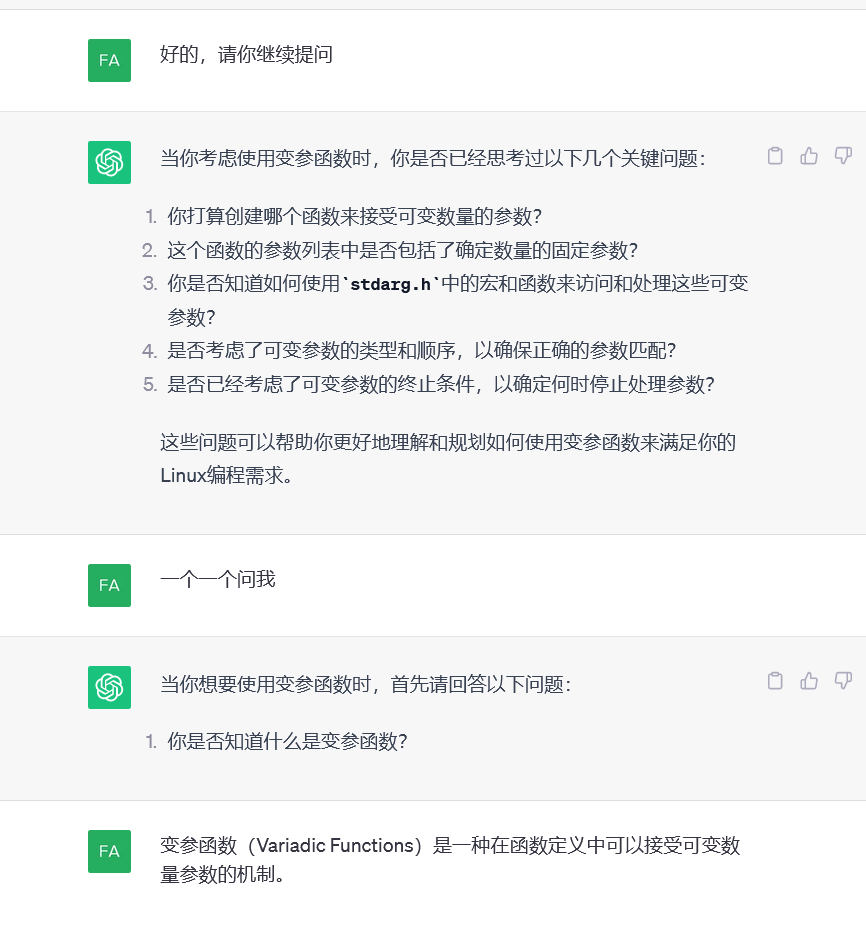The image size is (866, 929).
Task: Like the reply asking 你是否知道什么是变参函数
Action: pyautogui.click(x=809, y=681)
